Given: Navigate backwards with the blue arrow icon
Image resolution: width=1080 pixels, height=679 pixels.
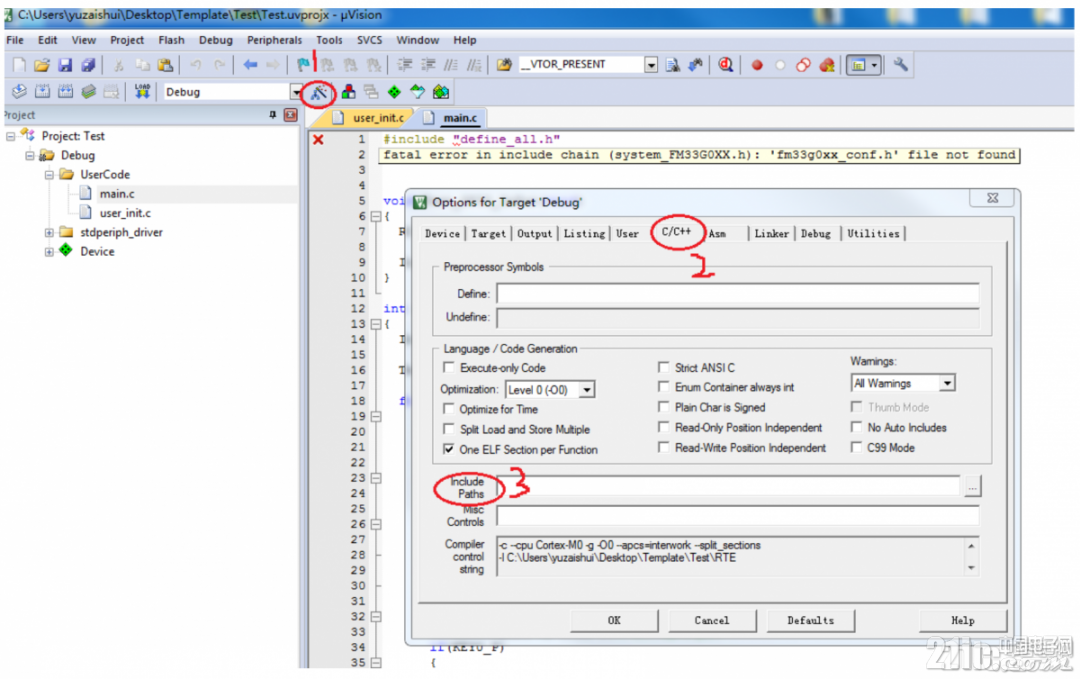Looking at the screenshot, I should (250, 65).
